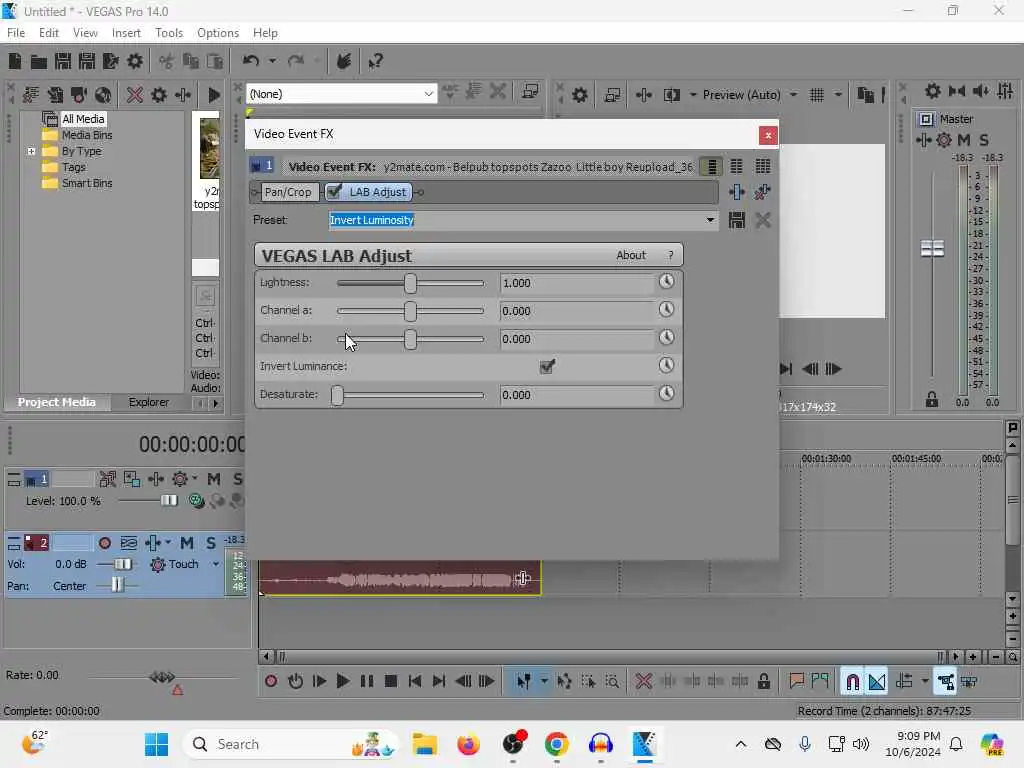The width and height of the screenshot is (1024, 768).
Task: Open the Tools menu
Action: [x=169, y=33]
